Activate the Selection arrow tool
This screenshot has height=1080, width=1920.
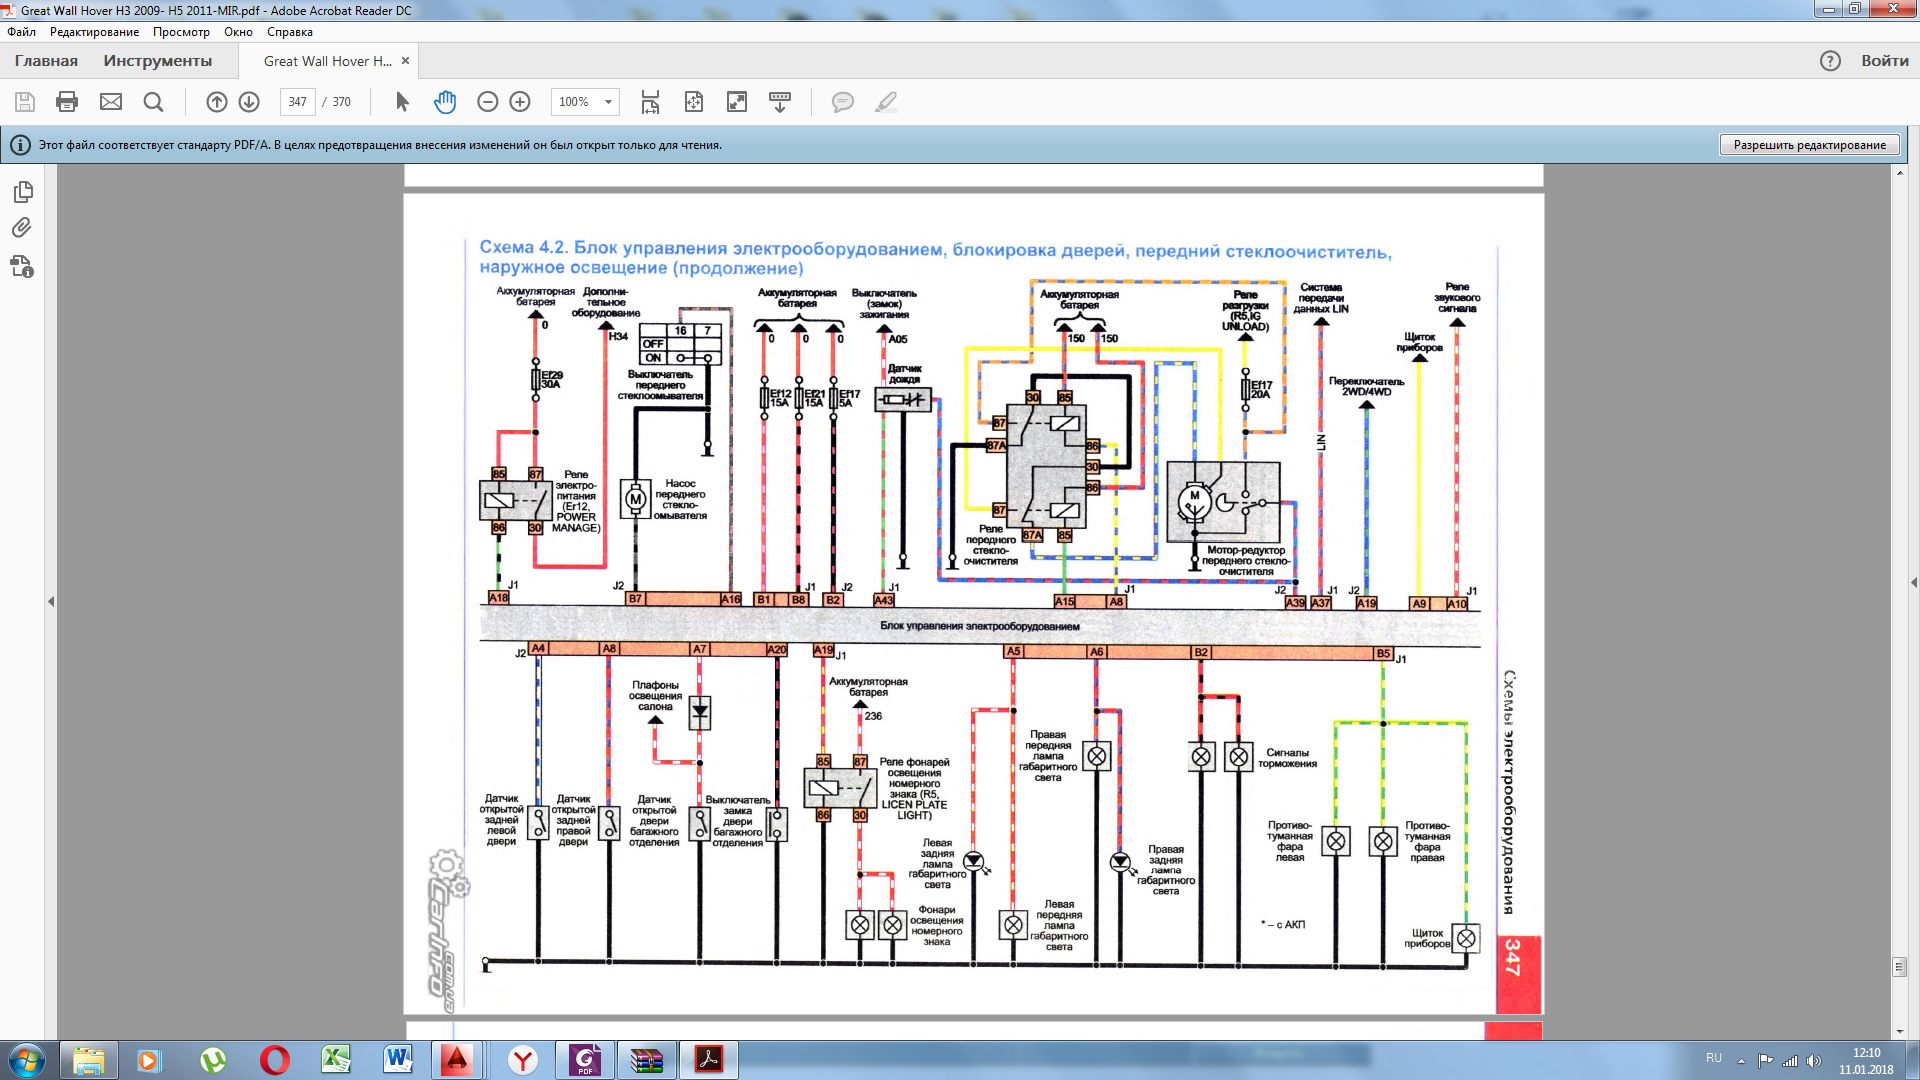pos(402,102)
